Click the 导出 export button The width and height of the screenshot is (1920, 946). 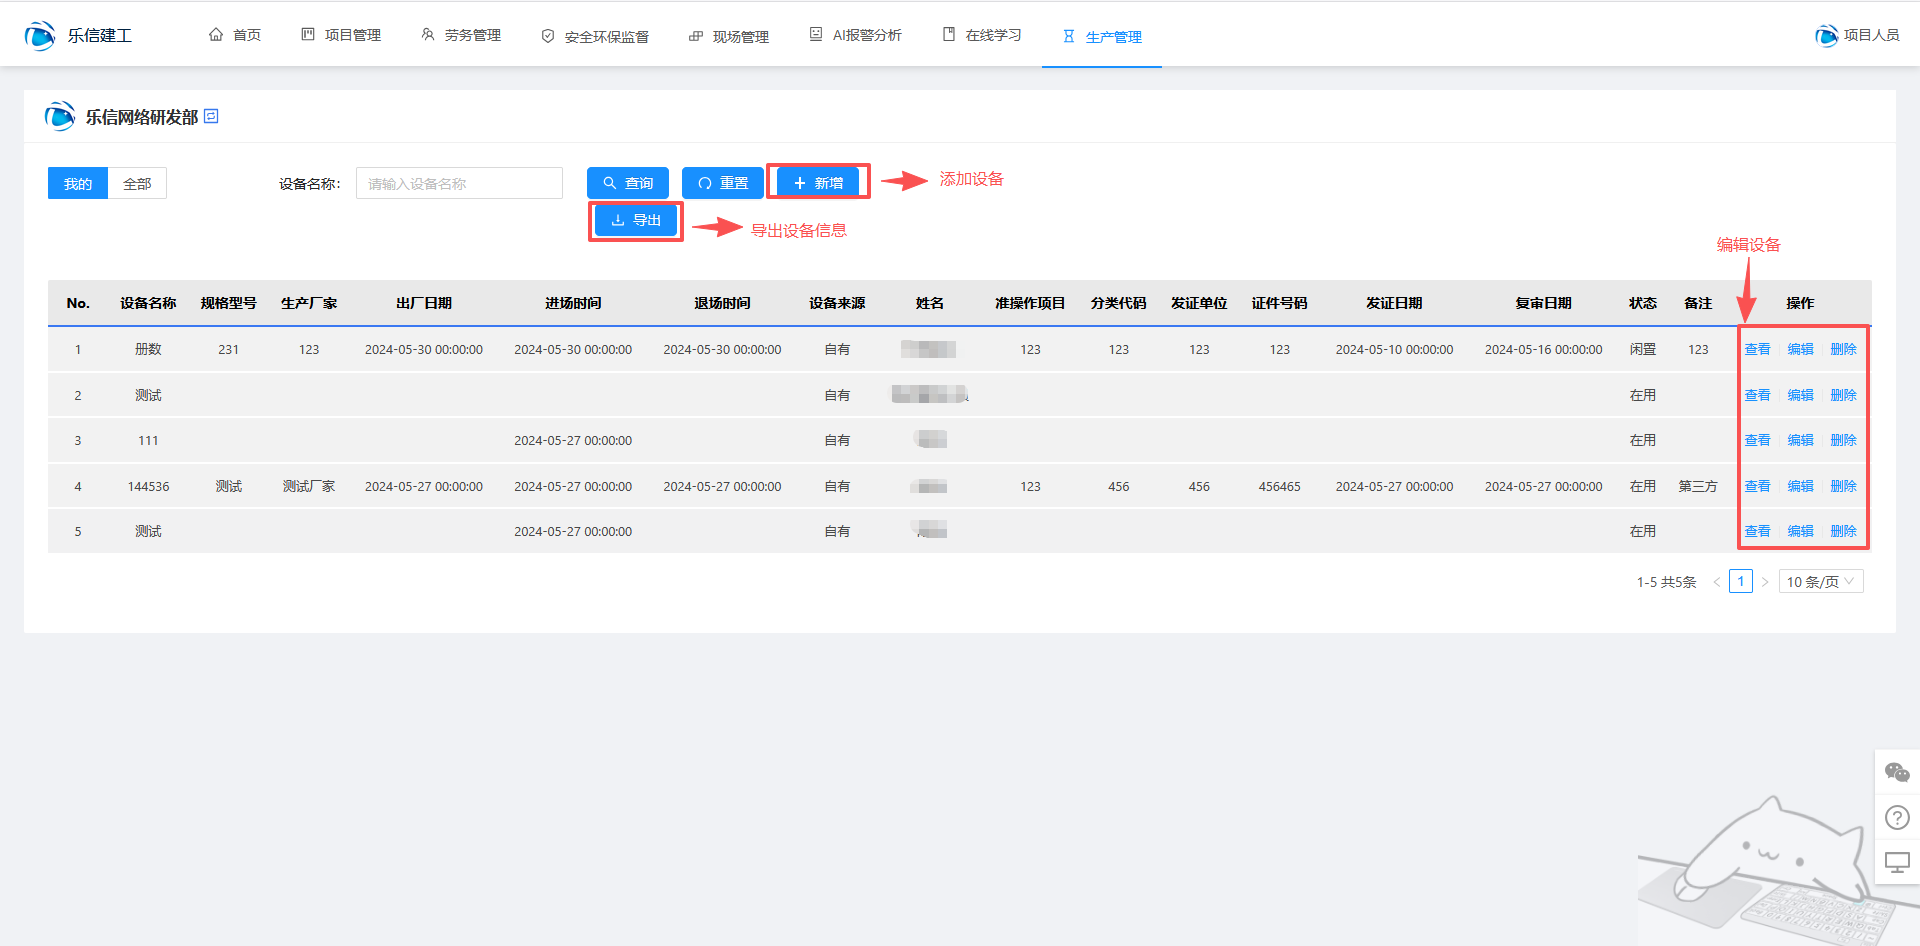pos(636,220)
